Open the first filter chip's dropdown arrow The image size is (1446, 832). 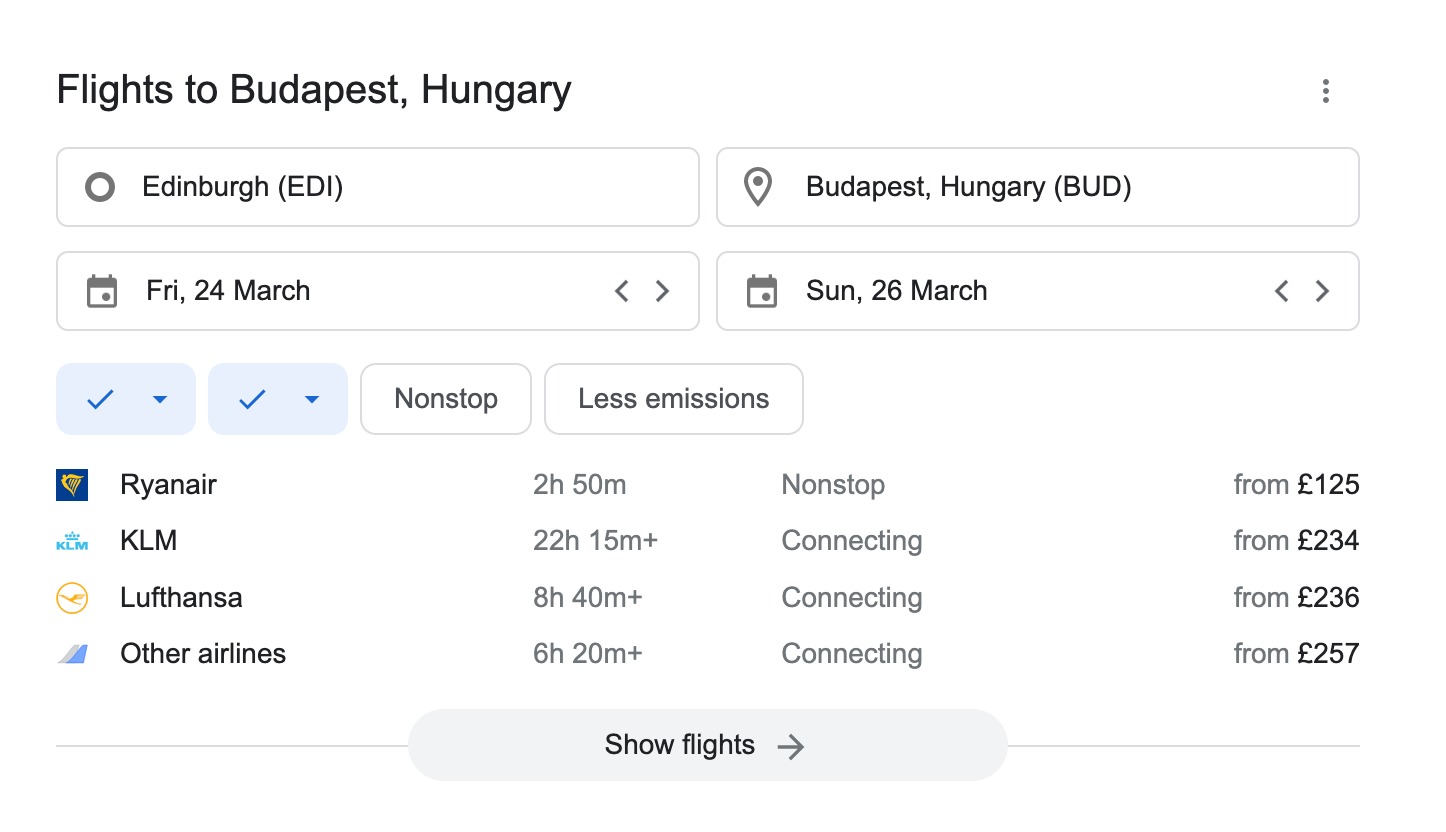160,399
